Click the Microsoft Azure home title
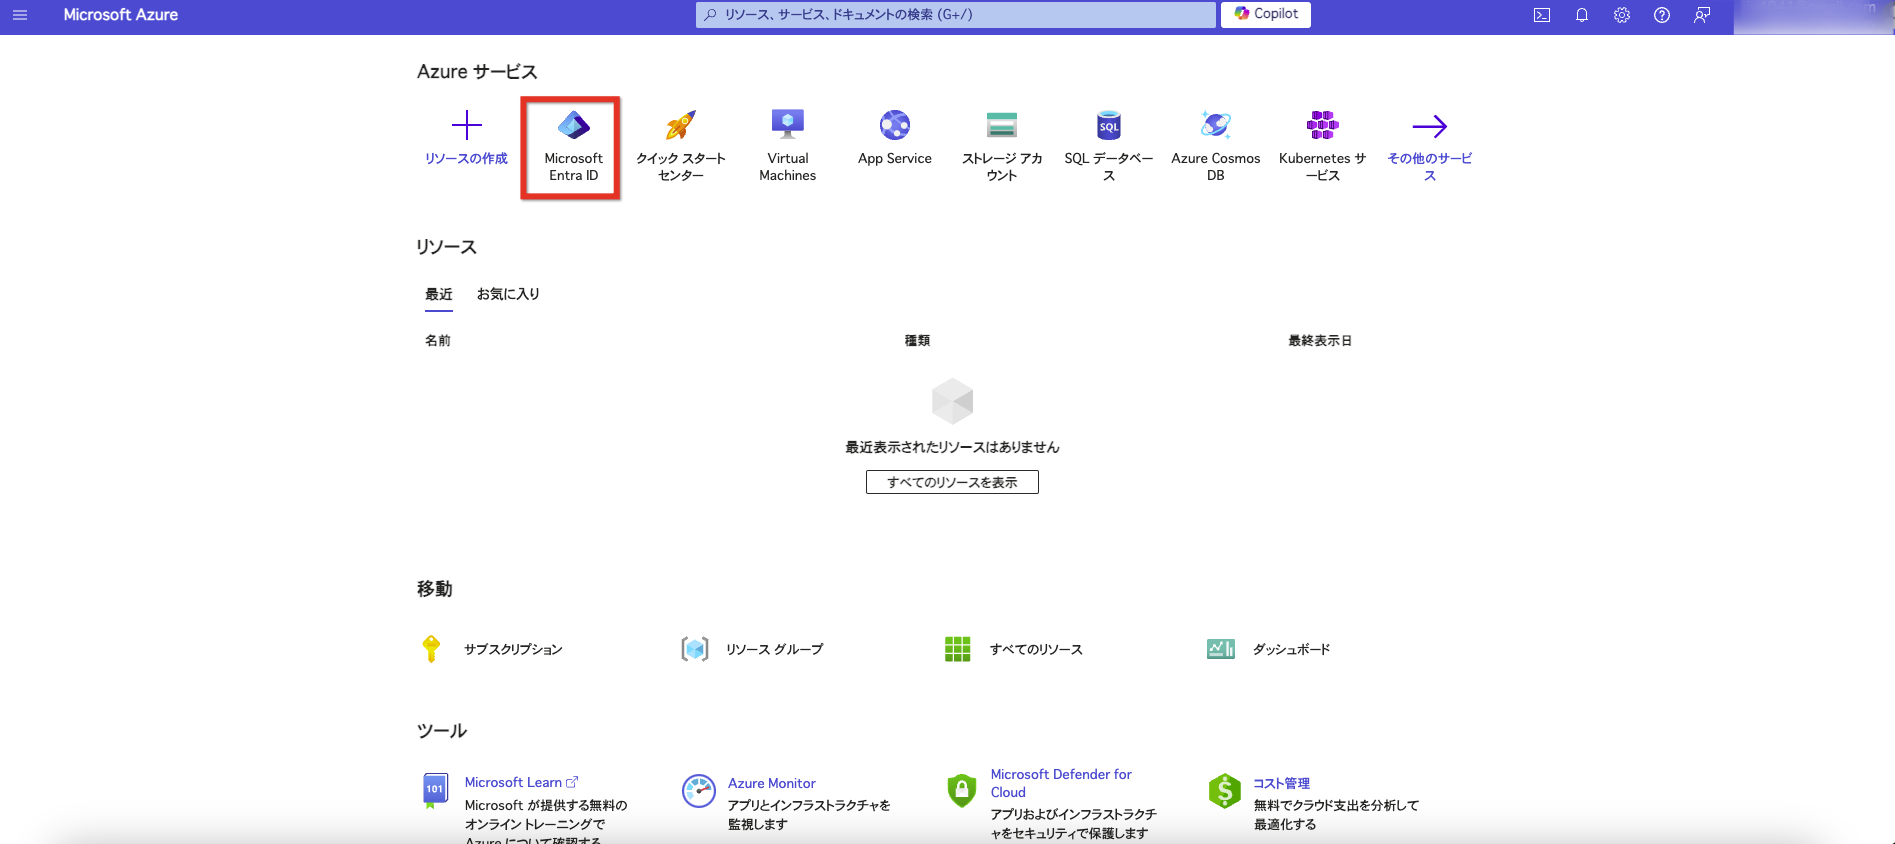Screen dimensions: 1895x844 [121, 15]
